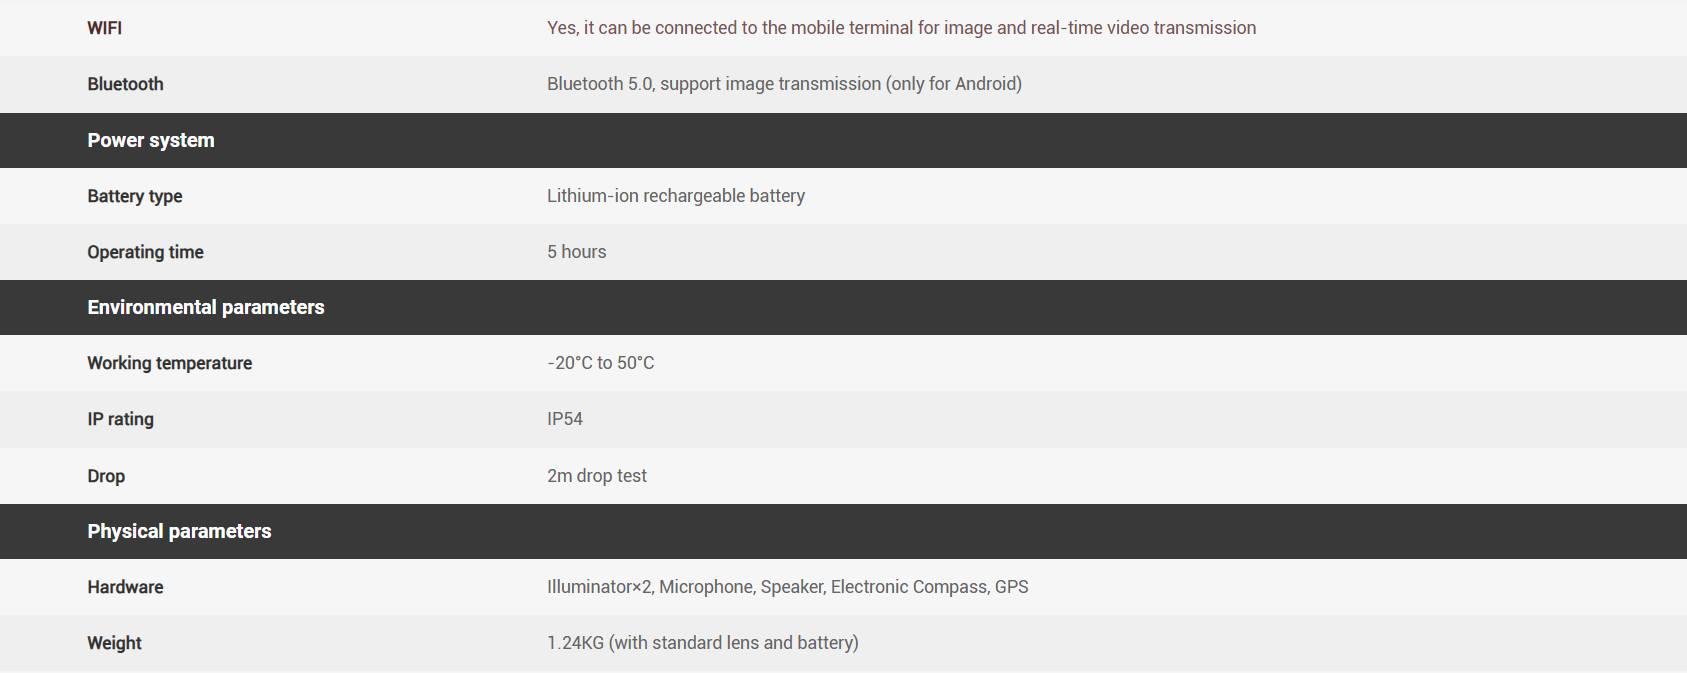
Task: Click the IP54 value
Action: pyautogui.click(x=564, y=419)
